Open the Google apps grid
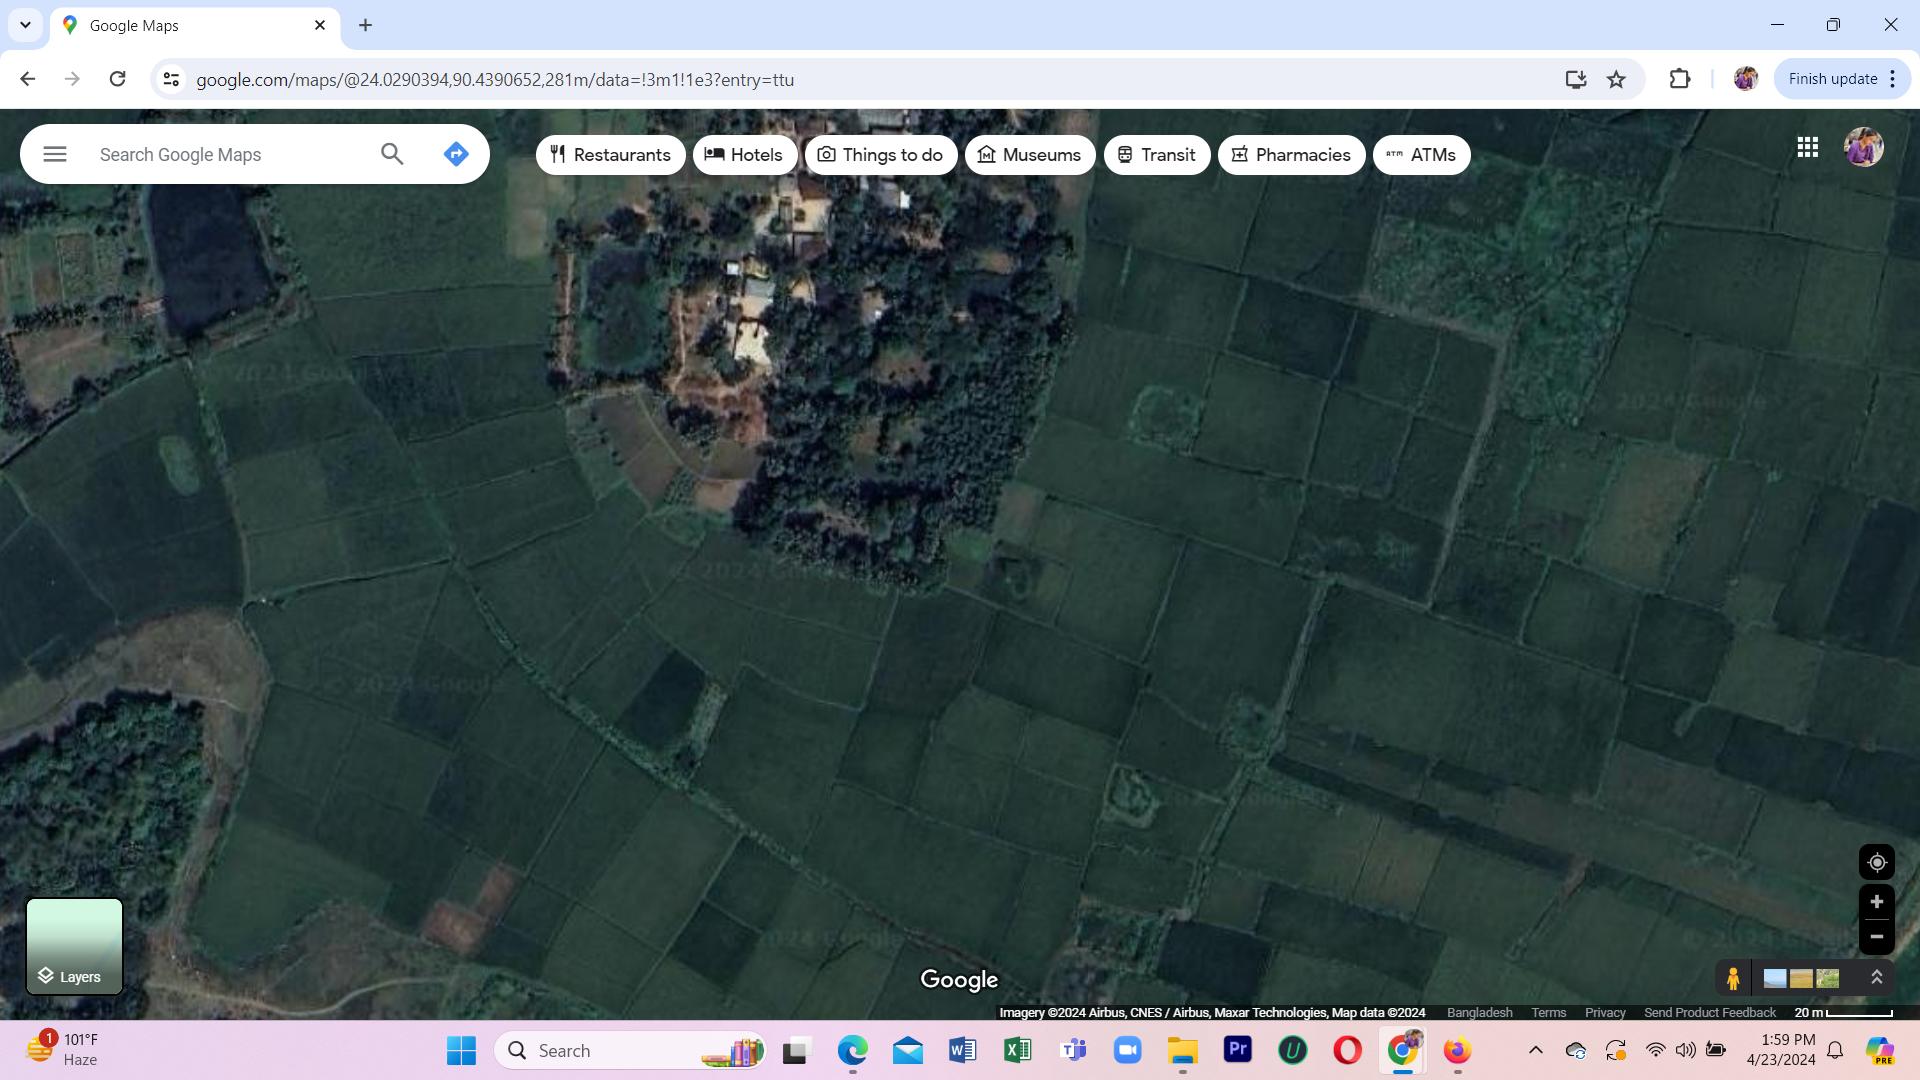The height and width of the screenshot is (1080, 1920). click(1807, 147)
